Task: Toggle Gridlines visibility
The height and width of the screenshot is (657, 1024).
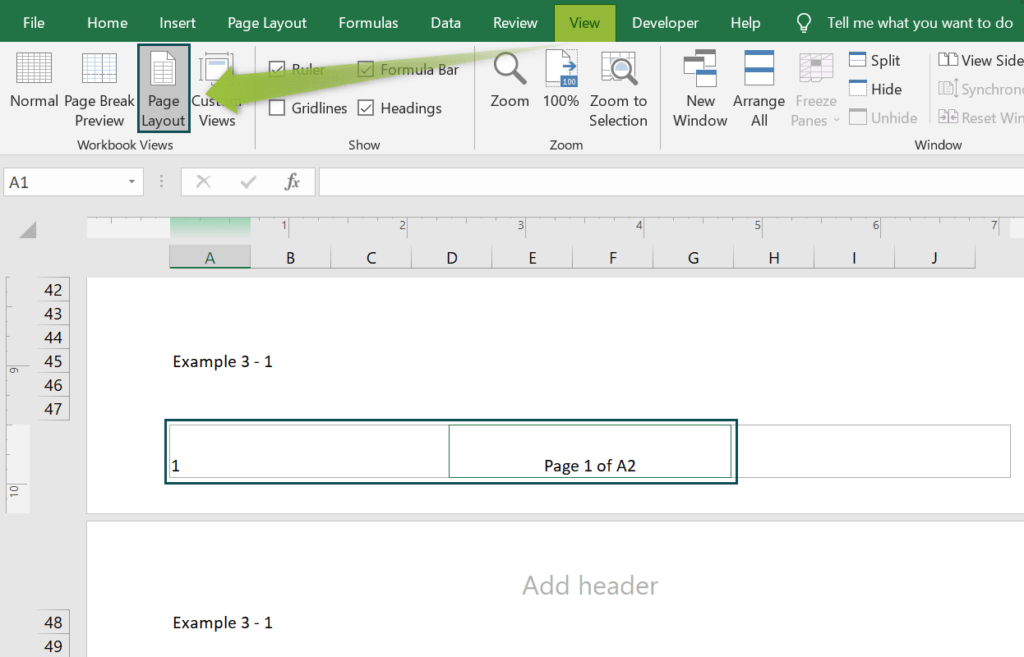Action: [x=275, y=108]
